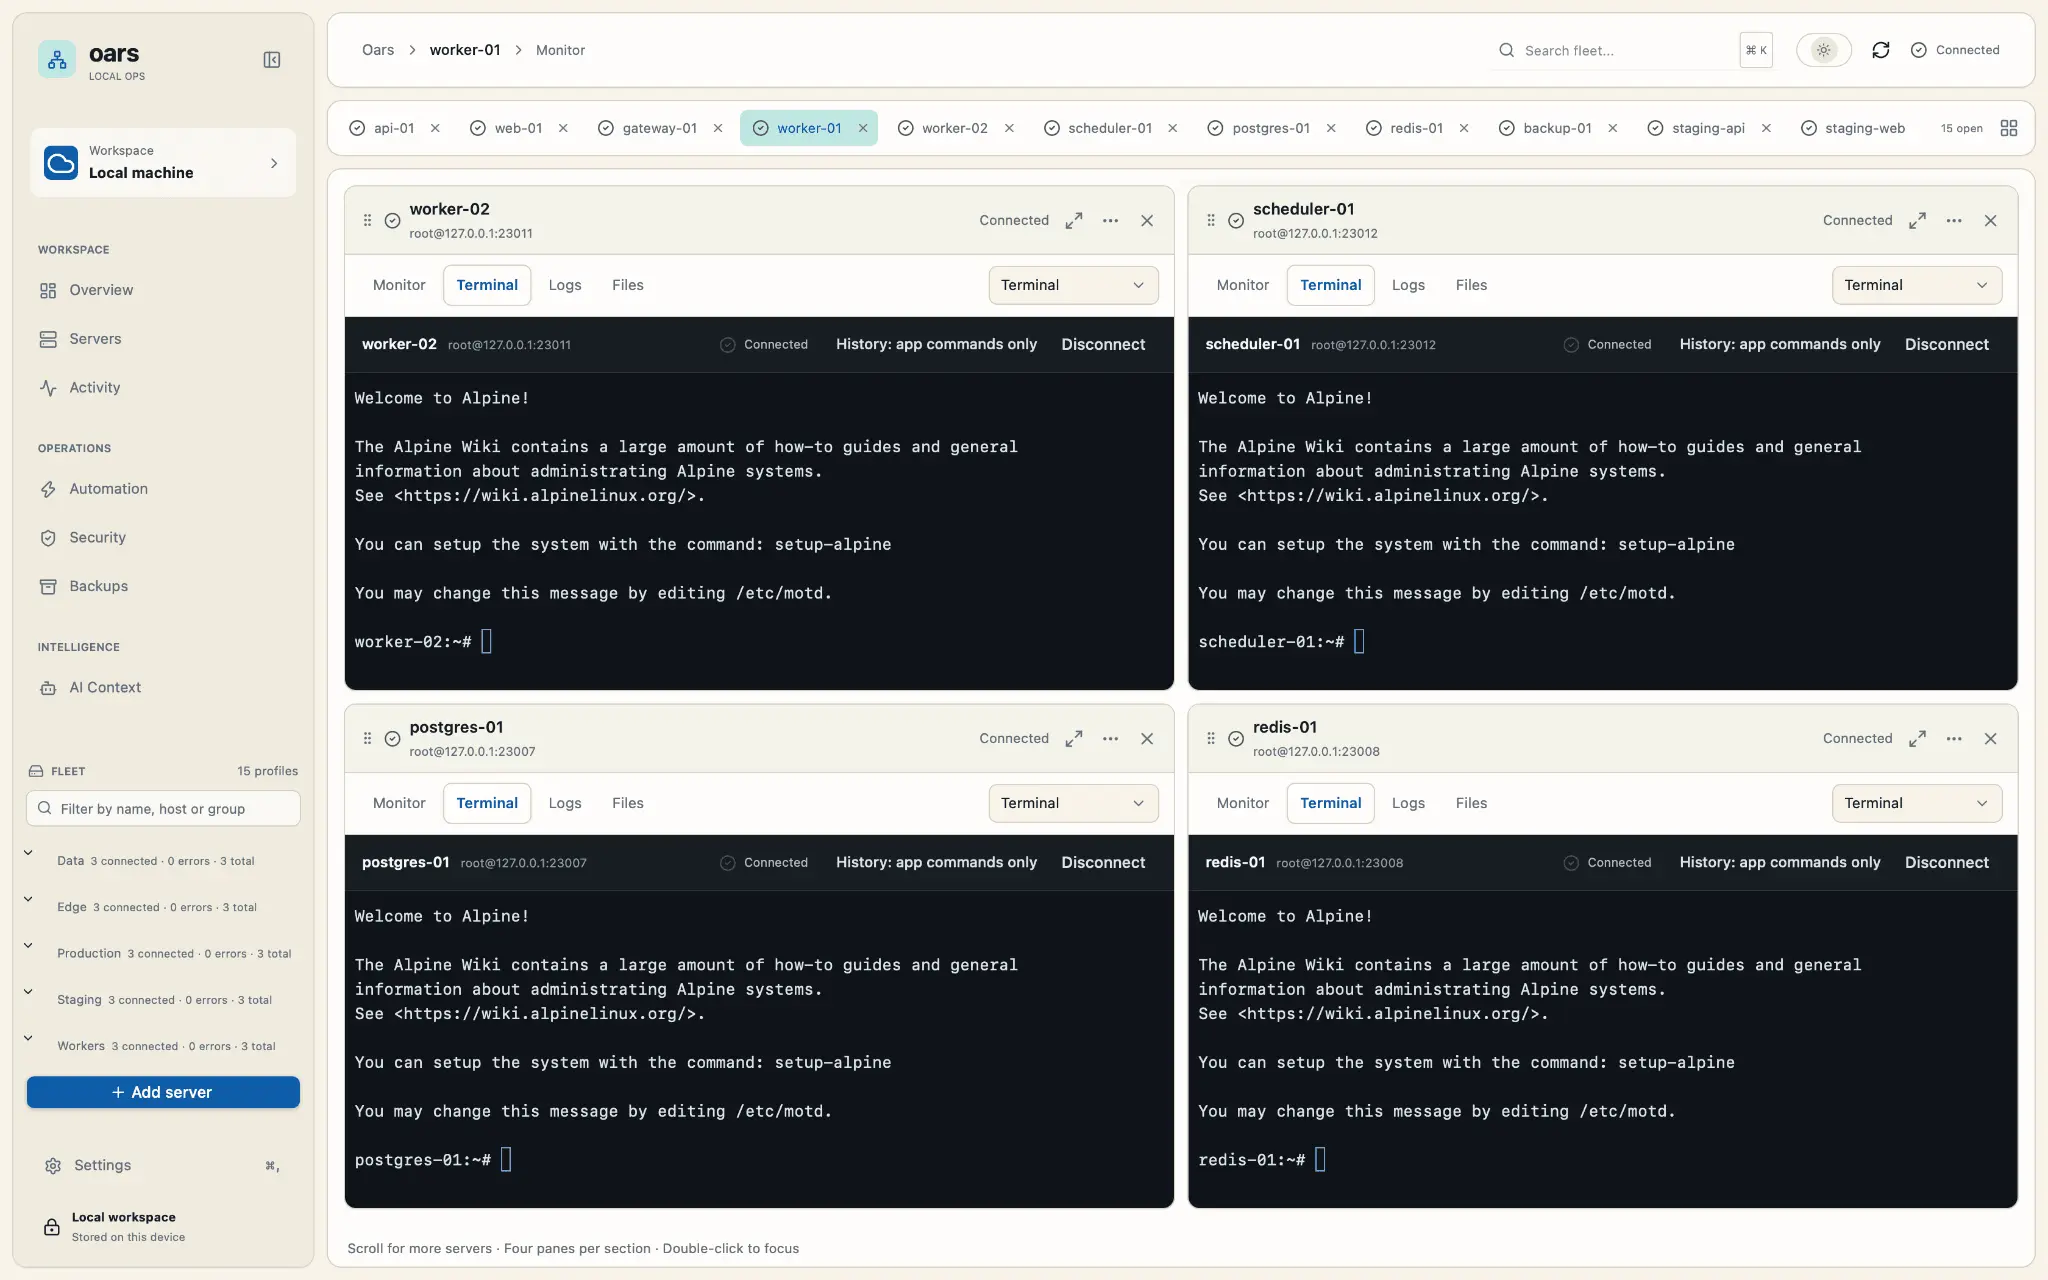Expand the Edge fleet group

coord(28,899)
